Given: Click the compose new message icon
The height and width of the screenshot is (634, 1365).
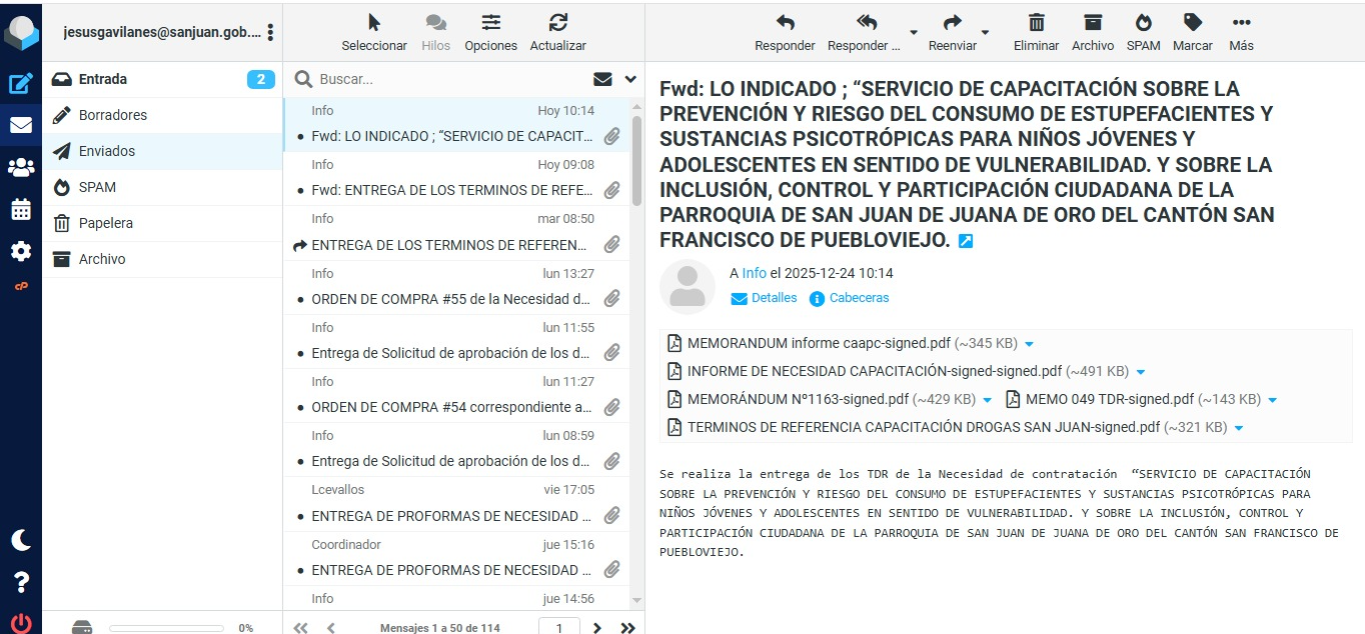Looking at the screenshot, I should (x=21, y=84).
